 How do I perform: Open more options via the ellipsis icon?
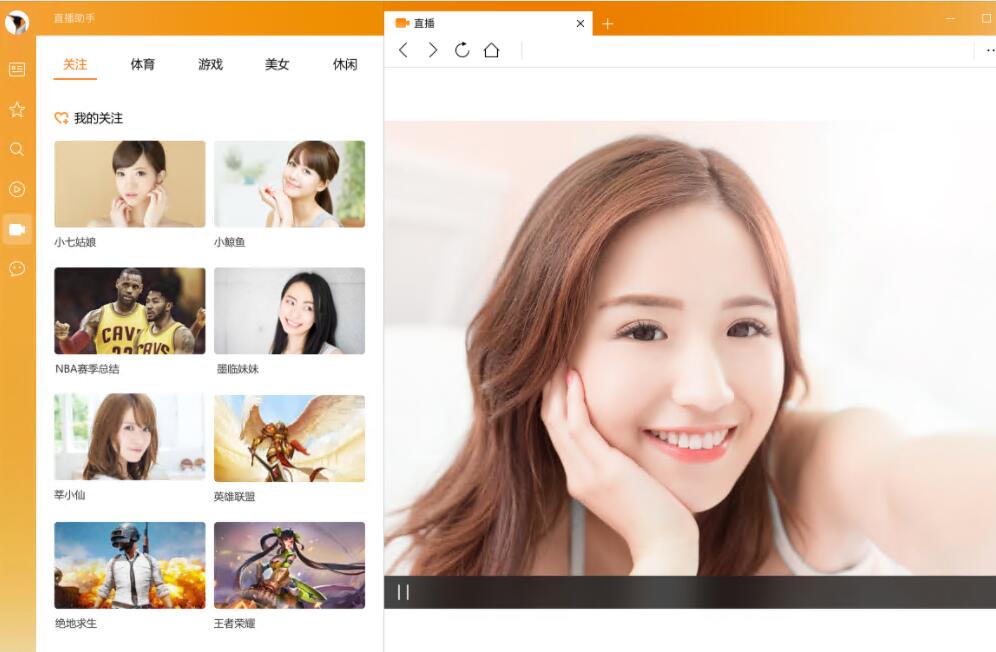pos(990,50)
